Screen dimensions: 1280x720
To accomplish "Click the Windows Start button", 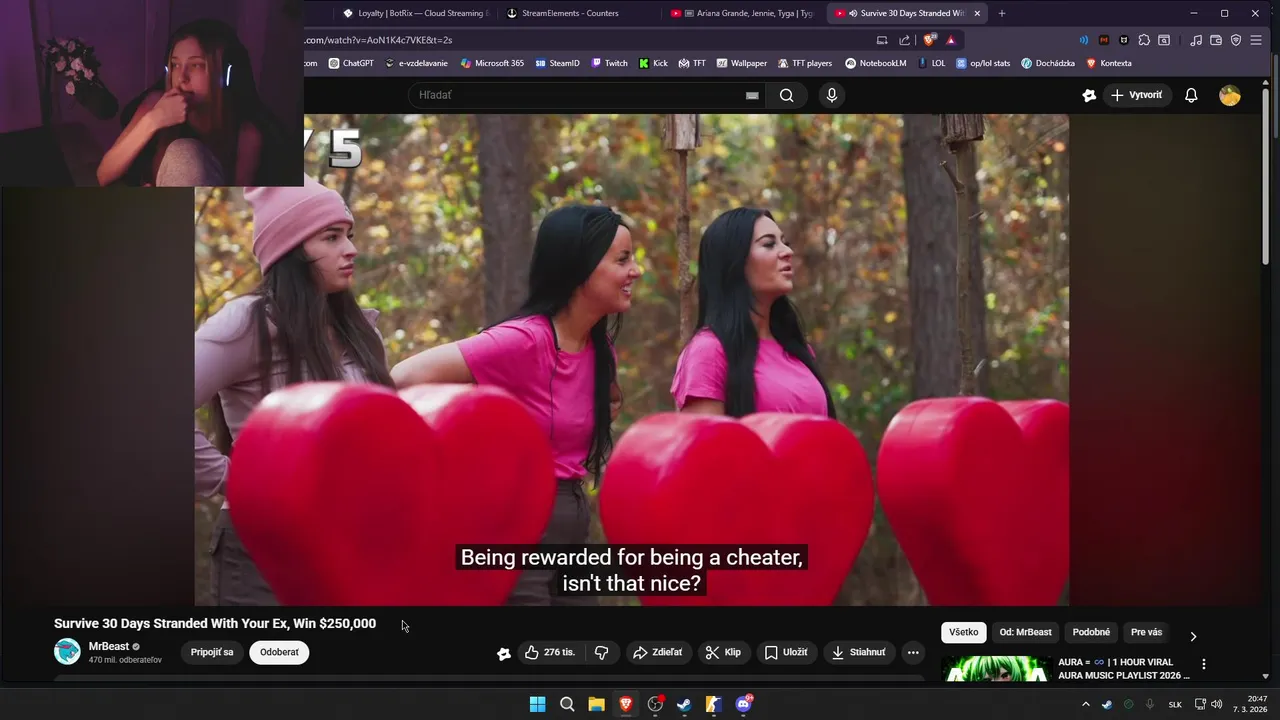I will [537, 704].
